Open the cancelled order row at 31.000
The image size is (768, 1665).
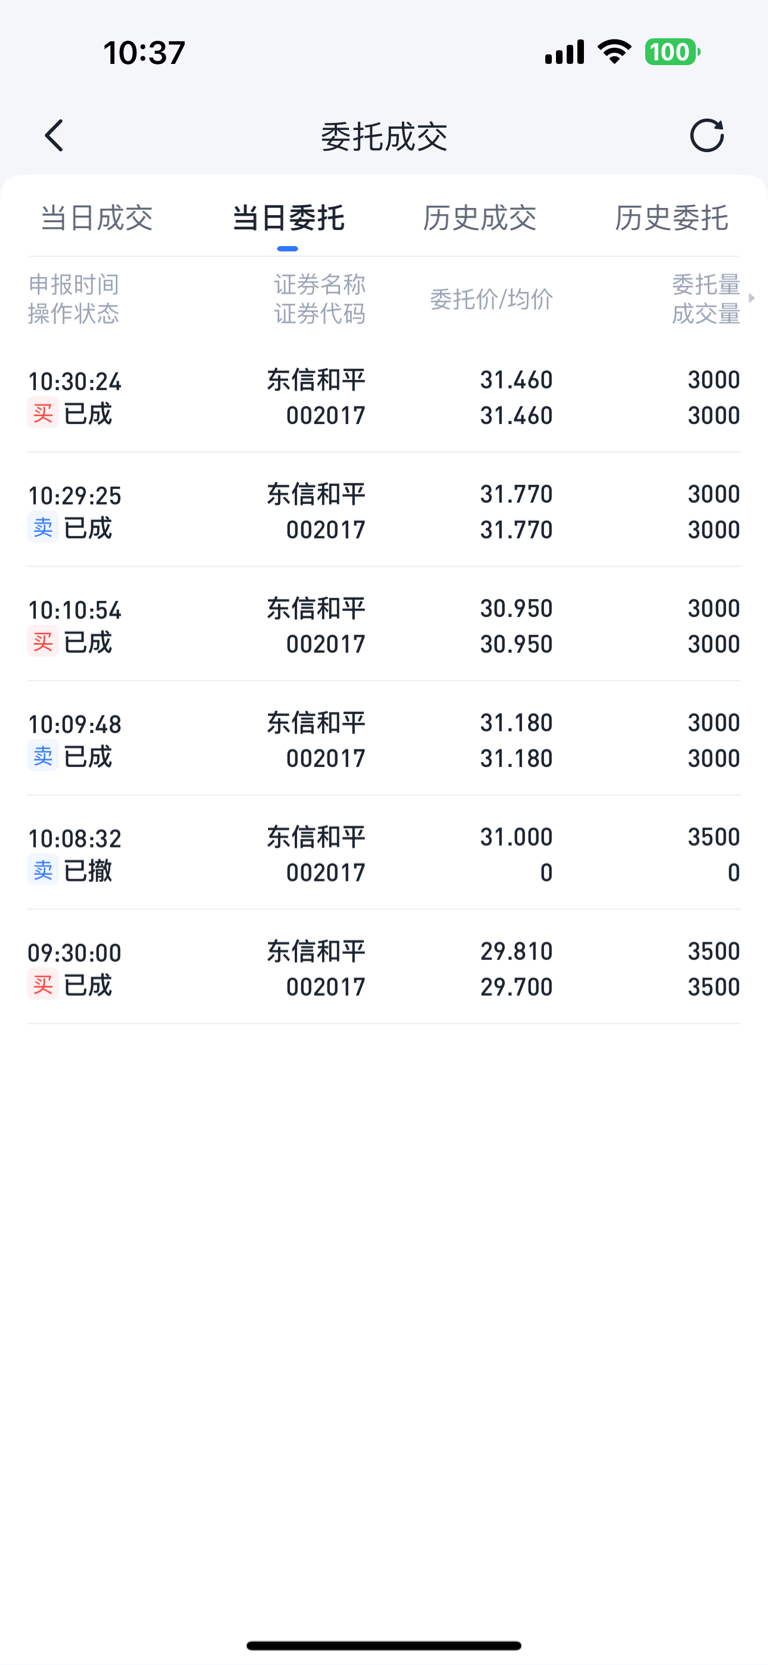[384, 853]
